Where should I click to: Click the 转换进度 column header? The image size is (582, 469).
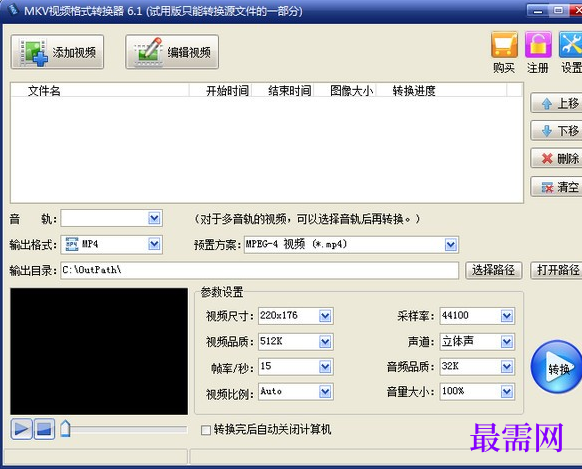tap(441, 90)
